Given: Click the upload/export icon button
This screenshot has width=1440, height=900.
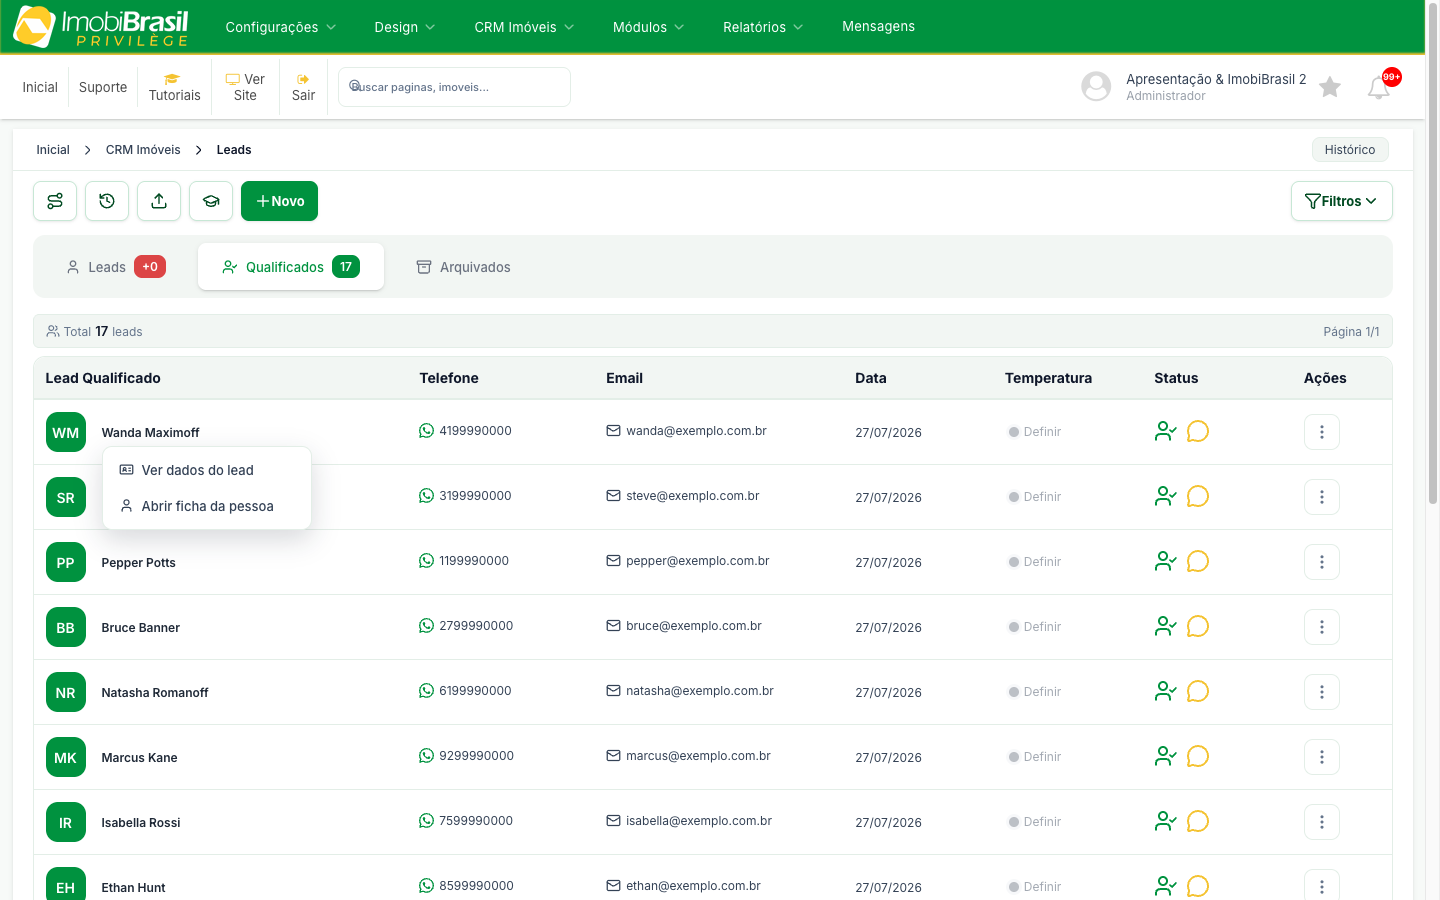Looking at the screenshot, I should coord(159,201).
